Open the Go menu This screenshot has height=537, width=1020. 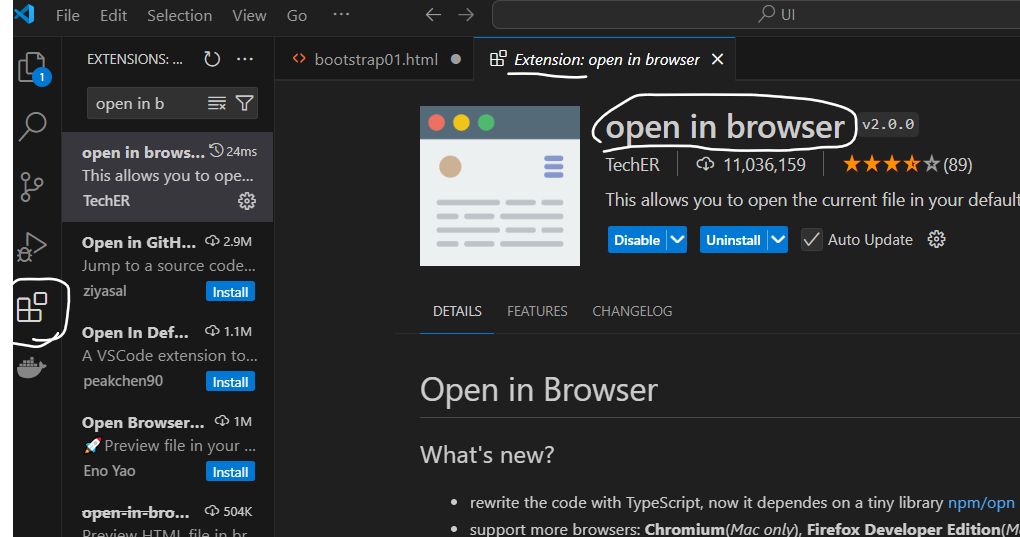(x=297, y=15)
